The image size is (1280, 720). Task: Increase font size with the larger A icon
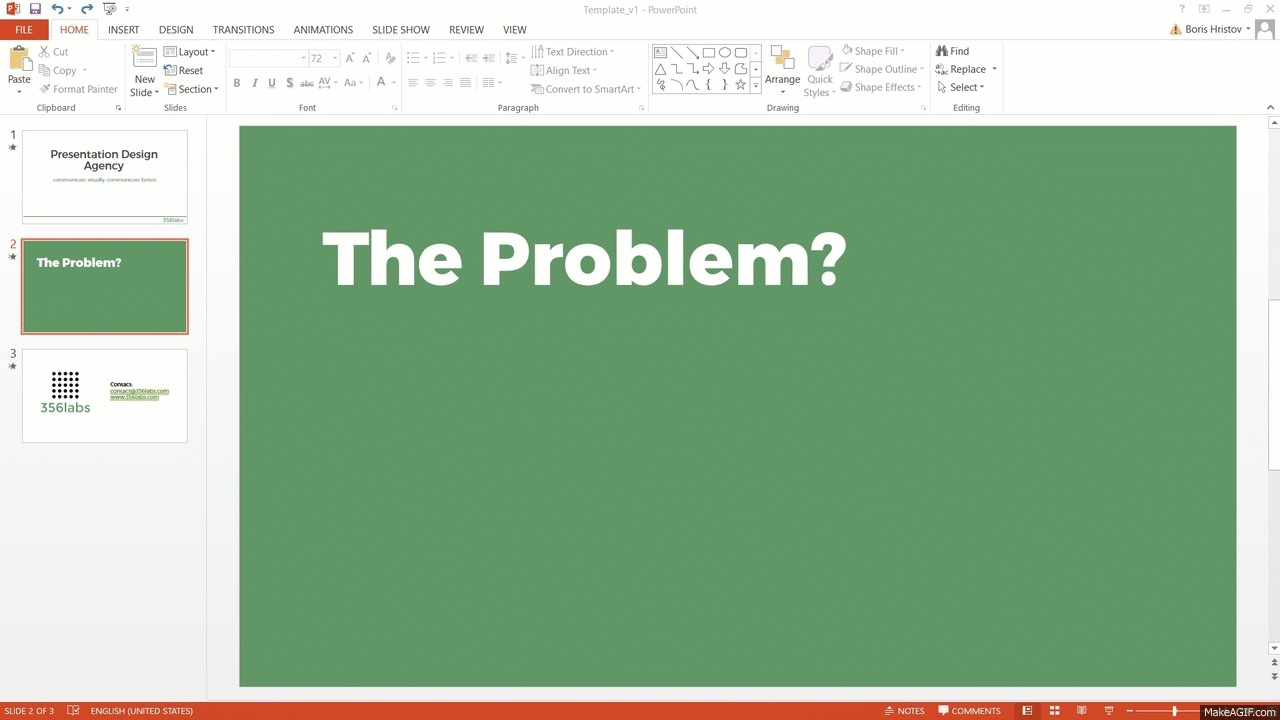click(x=351, y=58)
